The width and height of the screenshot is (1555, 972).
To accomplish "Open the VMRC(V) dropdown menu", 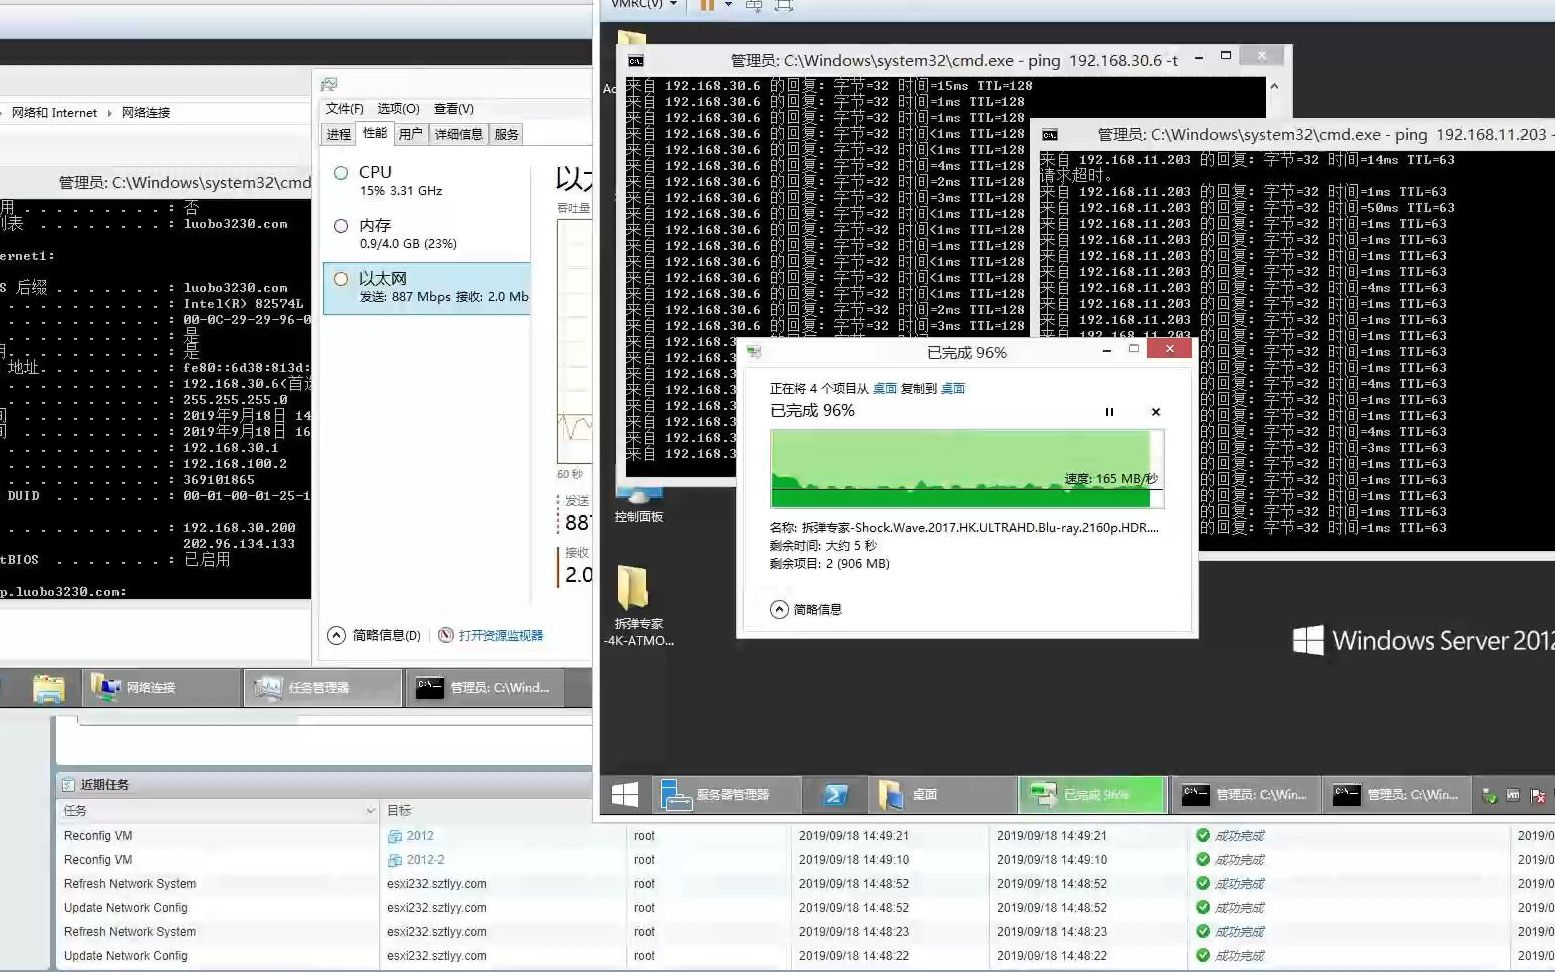I will click(x=644, y=4).
